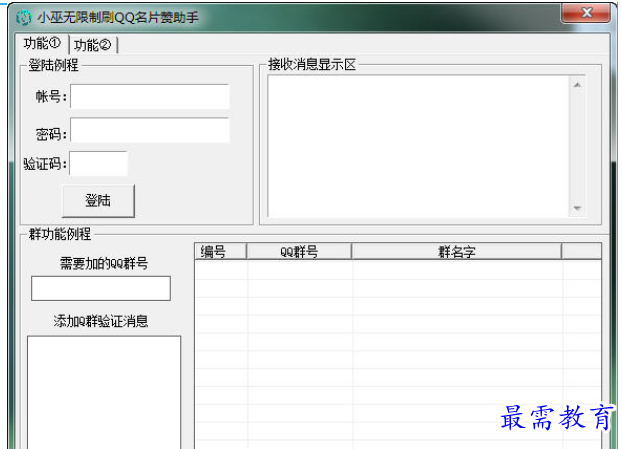Screen dimensions: 622x449
Task: Click the QQ群号 column header
Action: 299,251
